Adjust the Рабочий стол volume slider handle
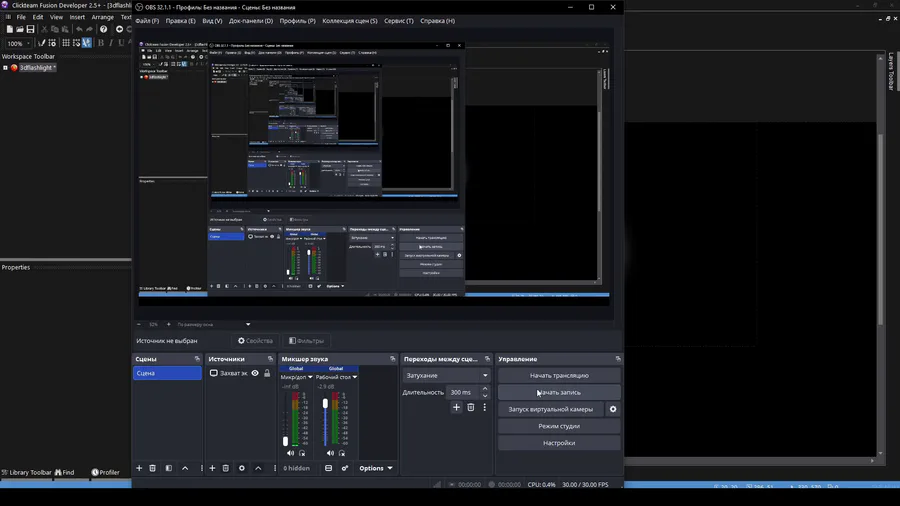Screen dimensions: 900x506 pyautogui.click(x=325, y=404)
